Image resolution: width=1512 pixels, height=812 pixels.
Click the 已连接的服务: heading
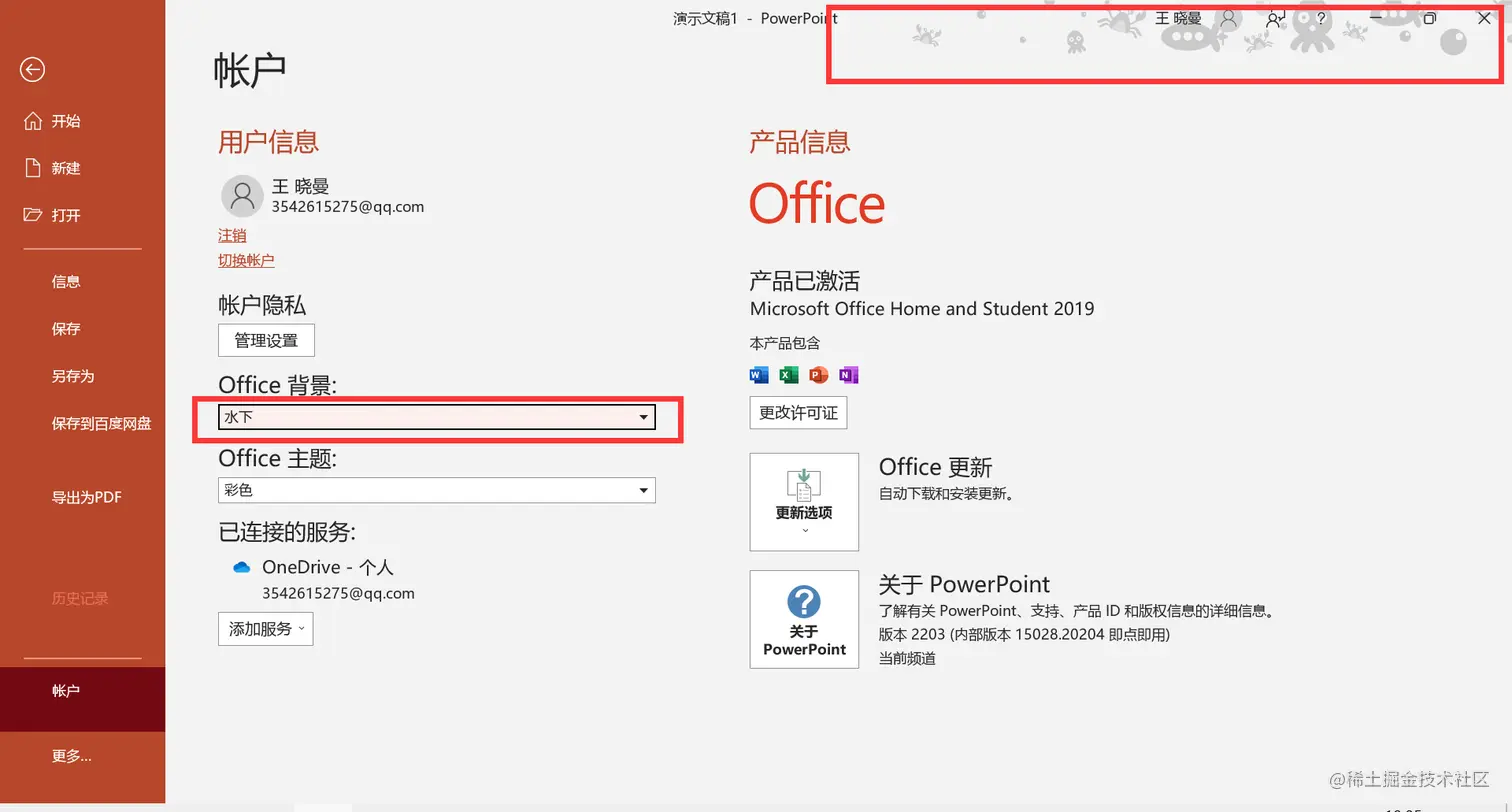click(x=287, y=531)
